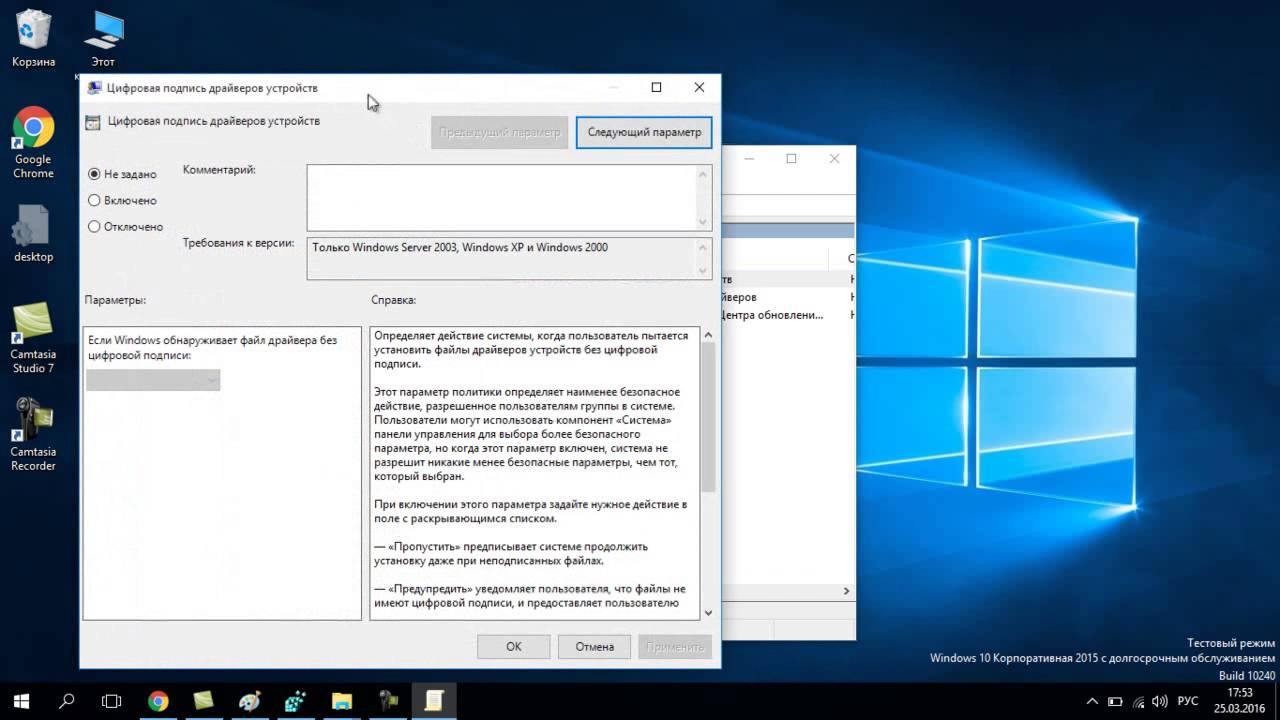This screenshot has height=720, width=1280.
Task: Select the 'Не задано' radio button
Action: [x=94, y=174]
